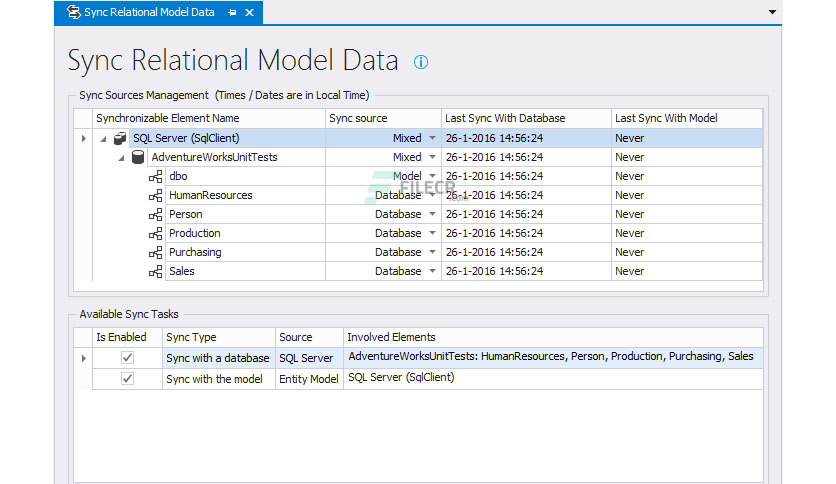Open Sync source dropdown for Sales
This screenshot has width=836, height=484.
(x=432, y=271)
